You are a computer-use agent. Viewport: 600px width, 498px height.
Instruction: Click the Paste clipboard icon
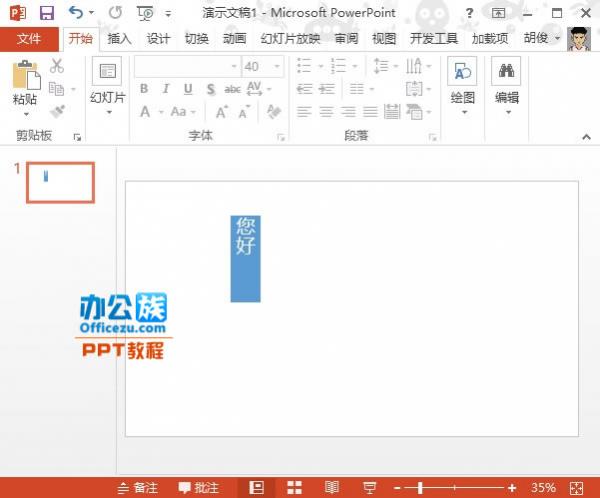[25, 76]
